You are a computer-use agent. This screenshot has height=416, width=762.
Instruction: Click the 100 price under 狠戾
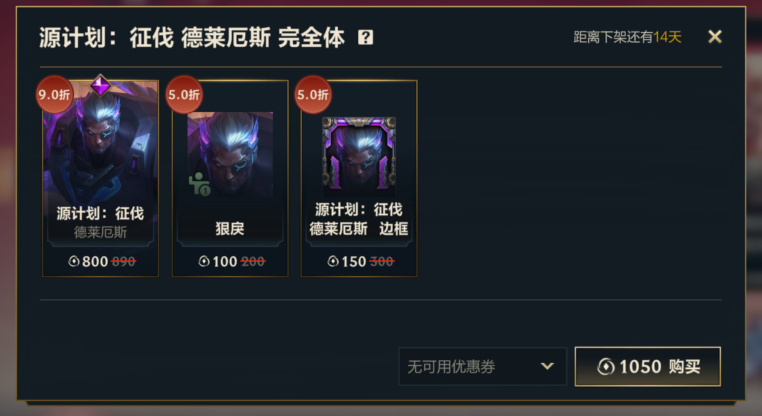(x=225, y=261)
